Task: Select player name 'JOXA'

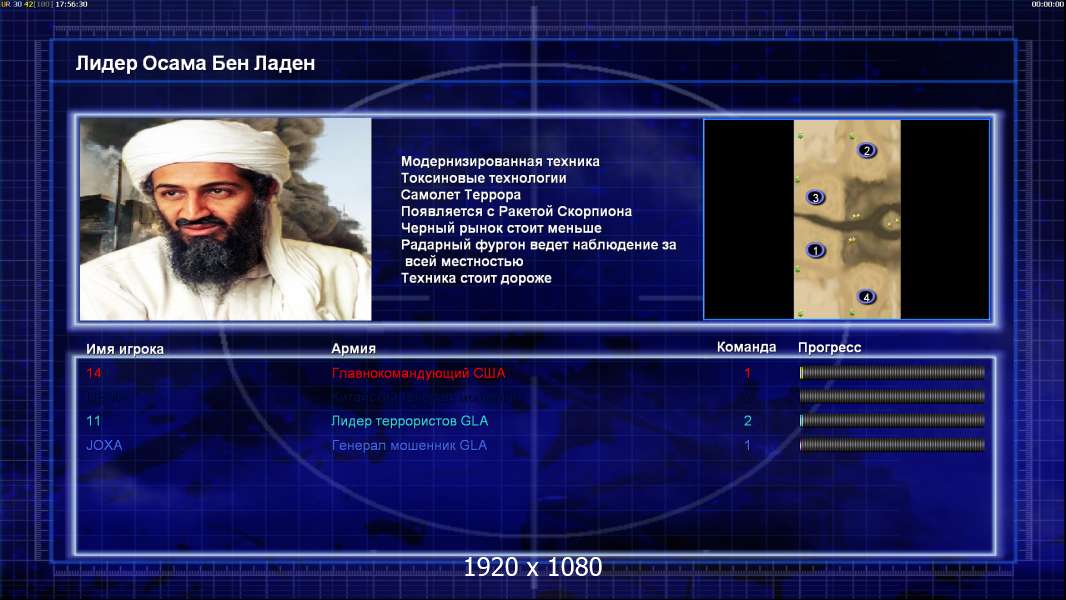Action: [x=104, y=445]
